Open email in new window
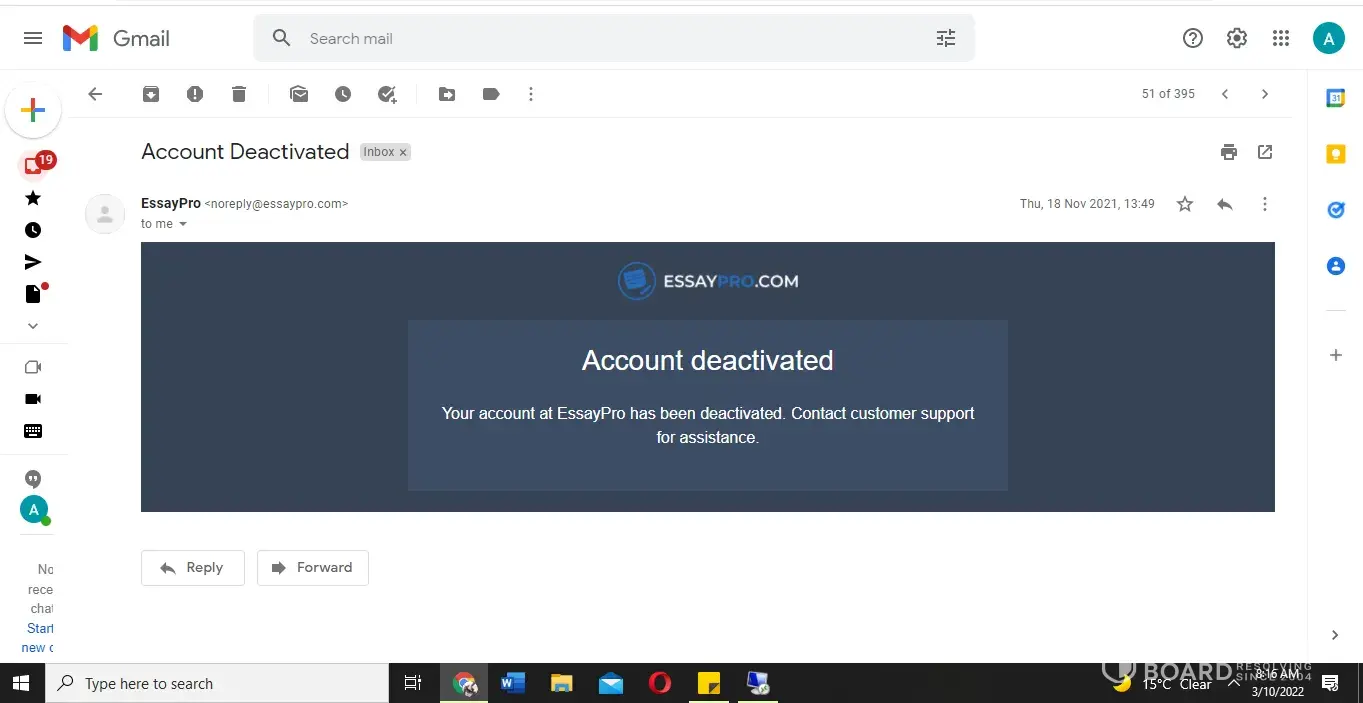1363x703 pixels. point(1265,152)
